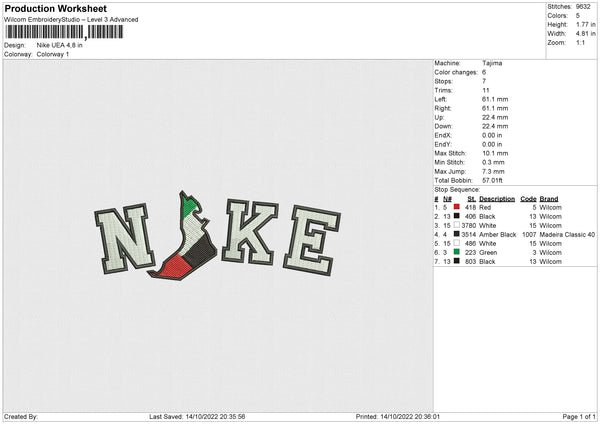
Task: Select the 'EndX:' label
Action: tap(443, 135)
